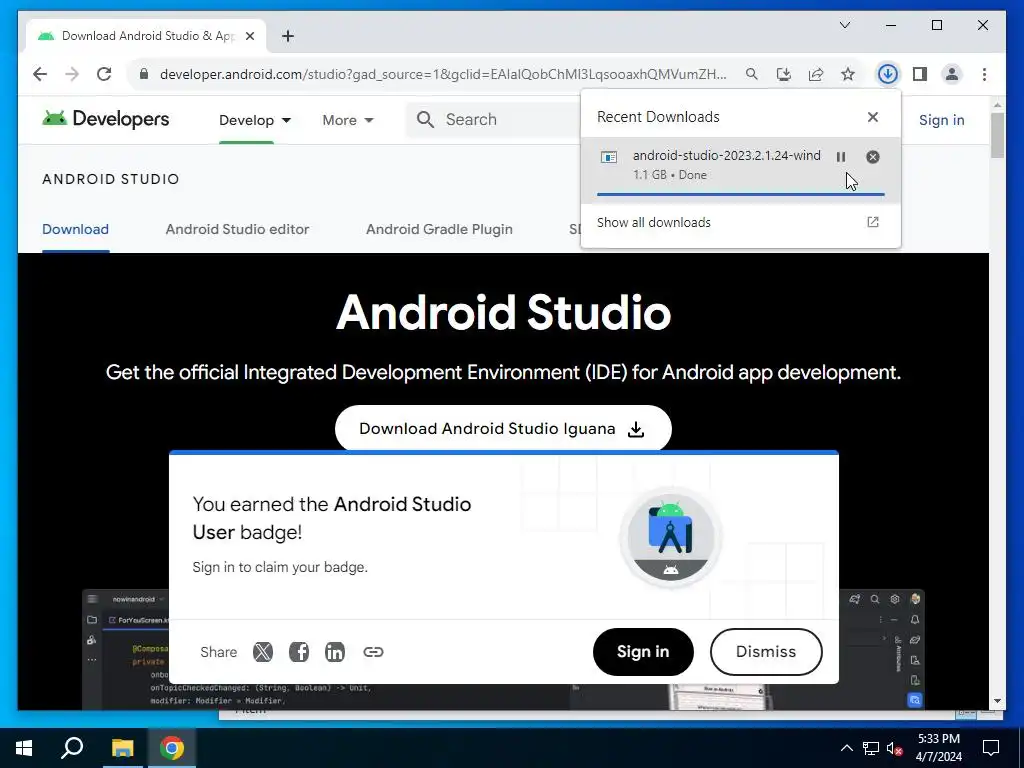
Task: Go back with the browser back arrow
Action: point(40,74)
